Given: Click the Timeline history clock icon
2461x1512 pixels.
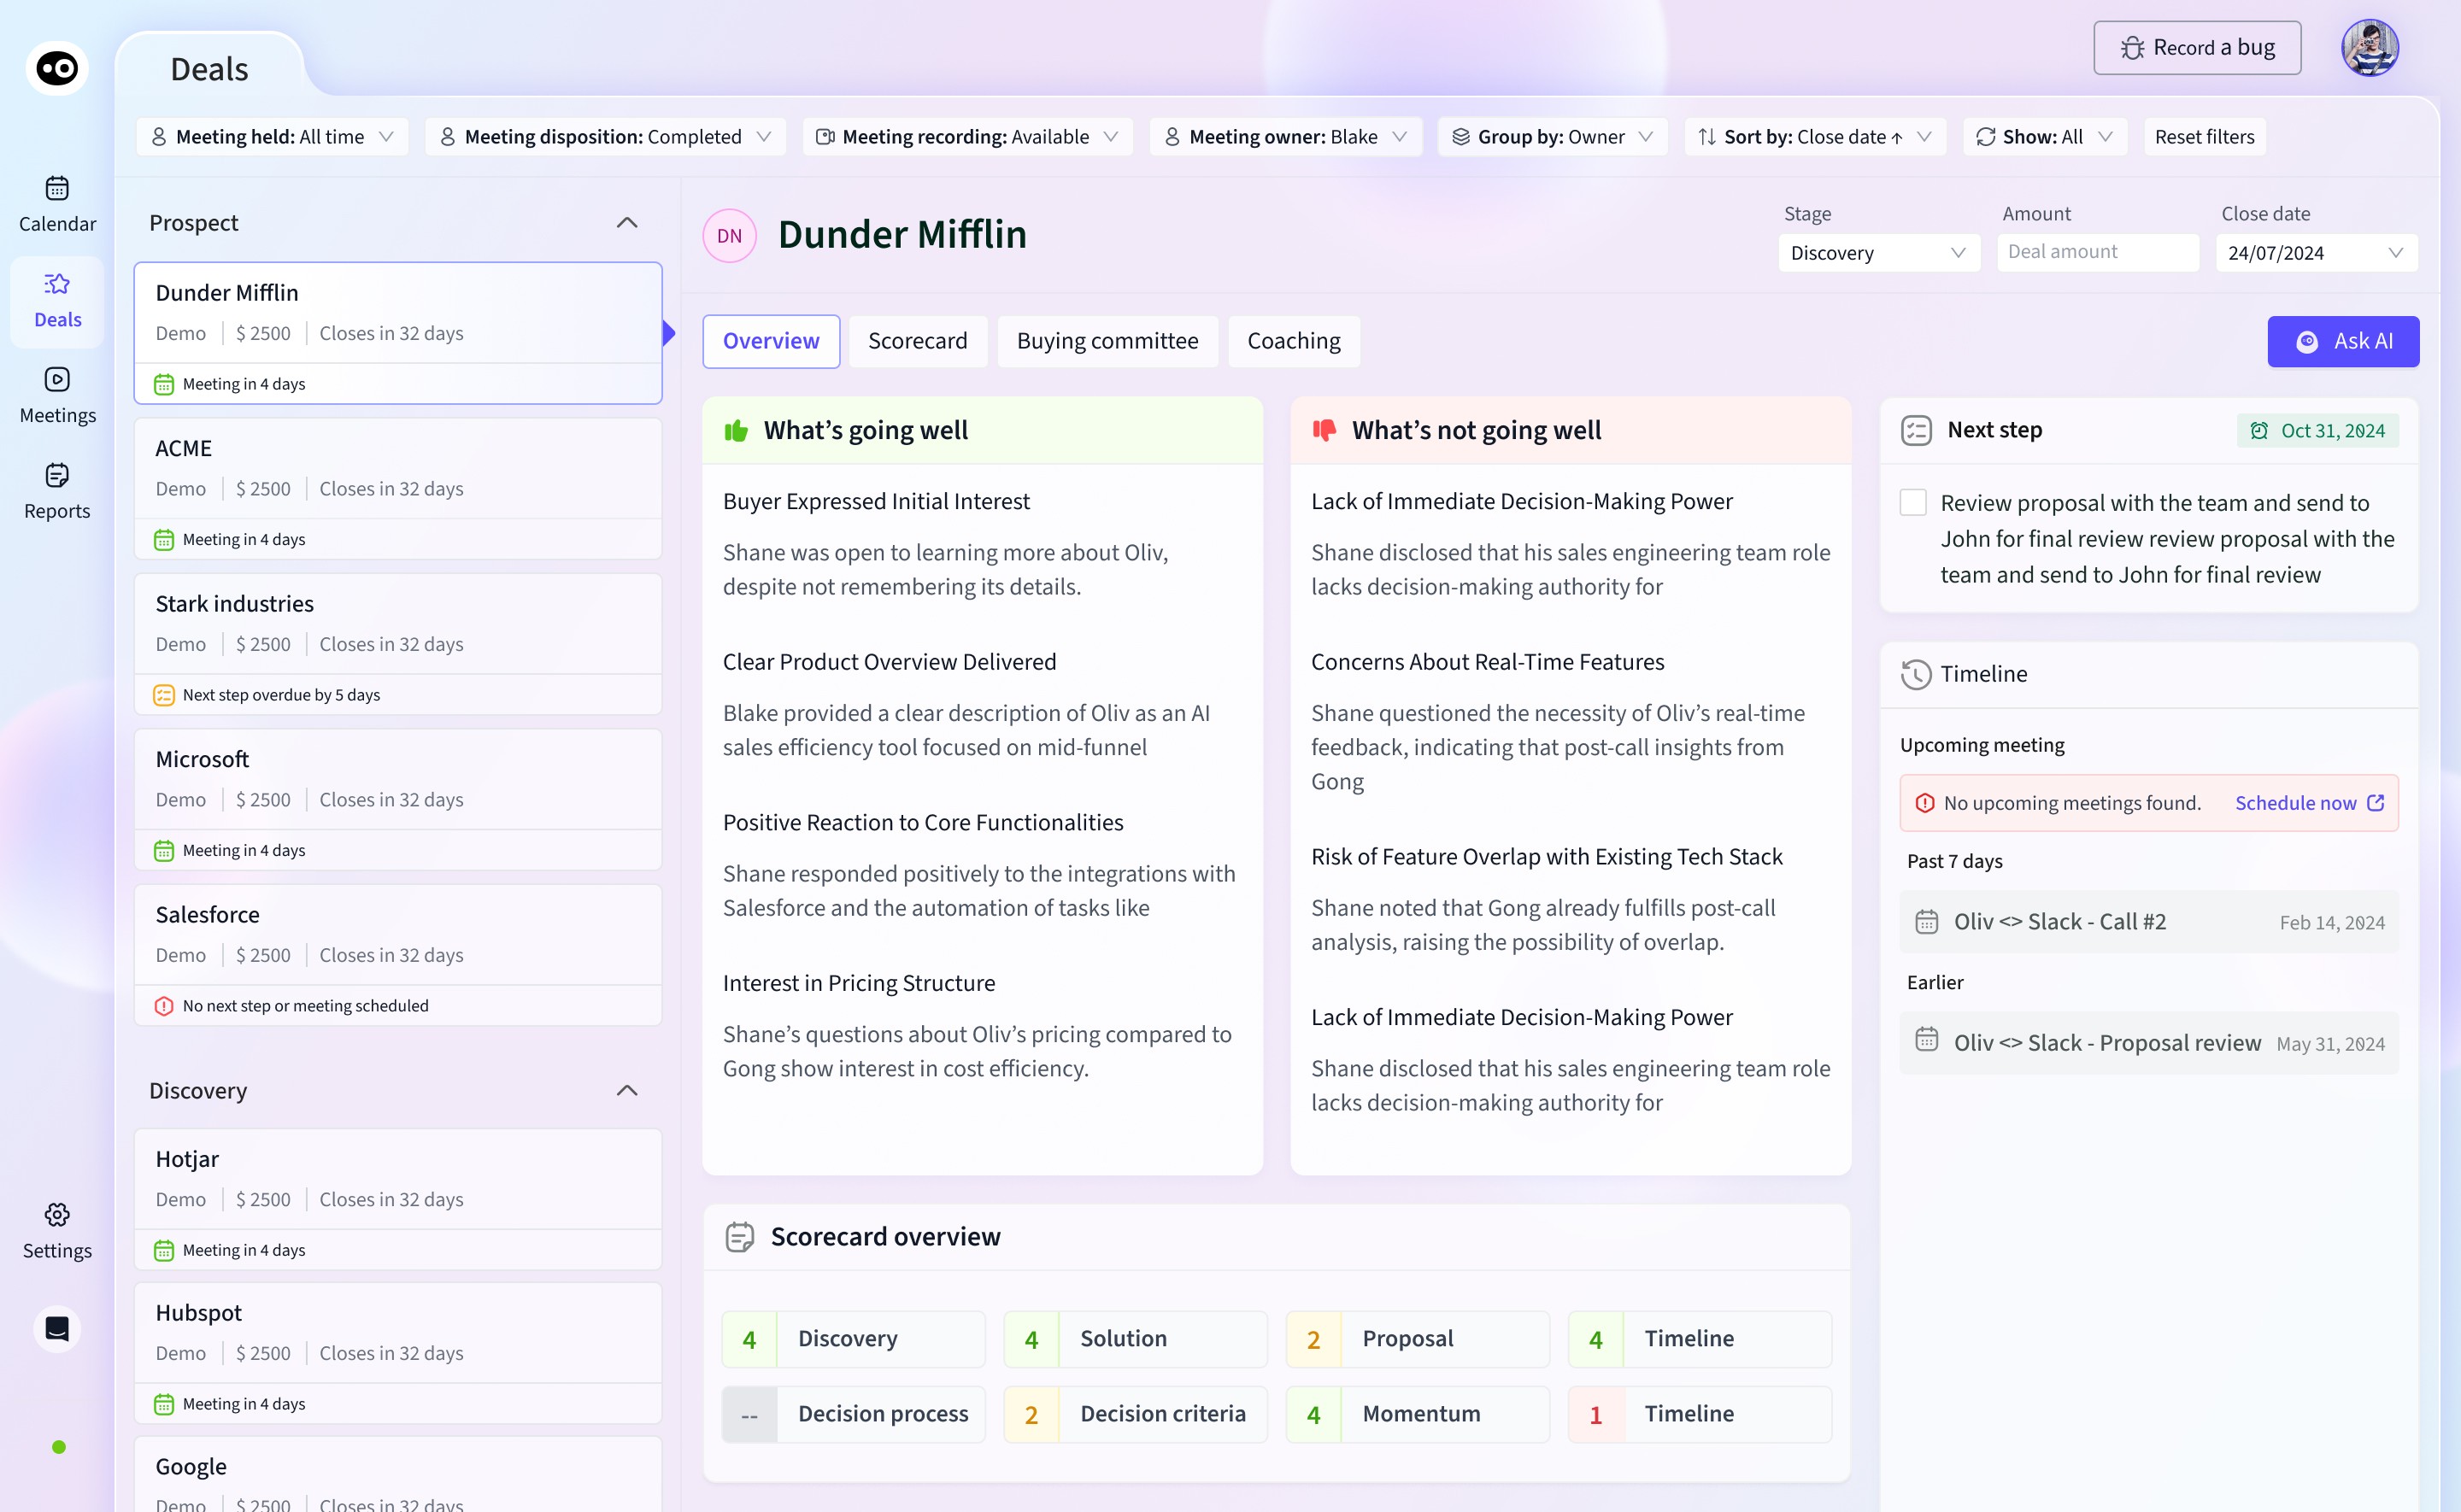Looking at the screenshot, I should (1915, 674).
